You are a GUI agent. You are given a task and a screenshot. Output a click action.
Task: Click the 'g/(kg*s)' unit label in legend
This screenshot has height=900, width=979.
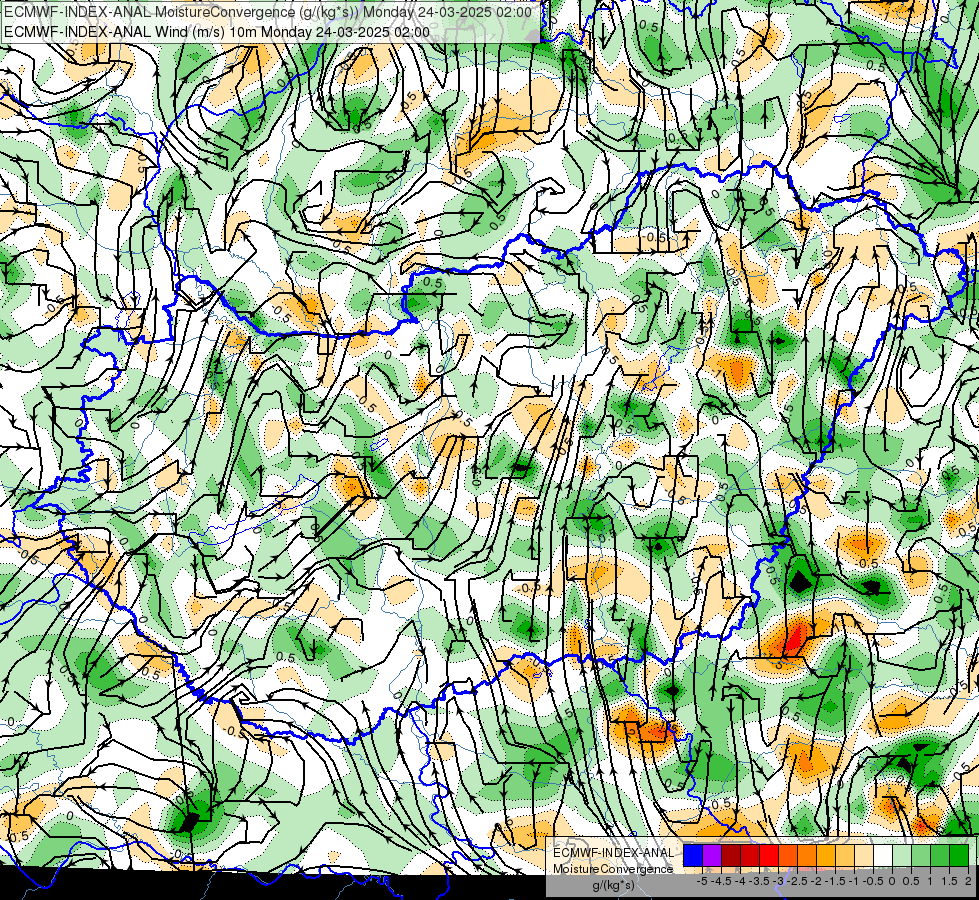tap(613, 885)
